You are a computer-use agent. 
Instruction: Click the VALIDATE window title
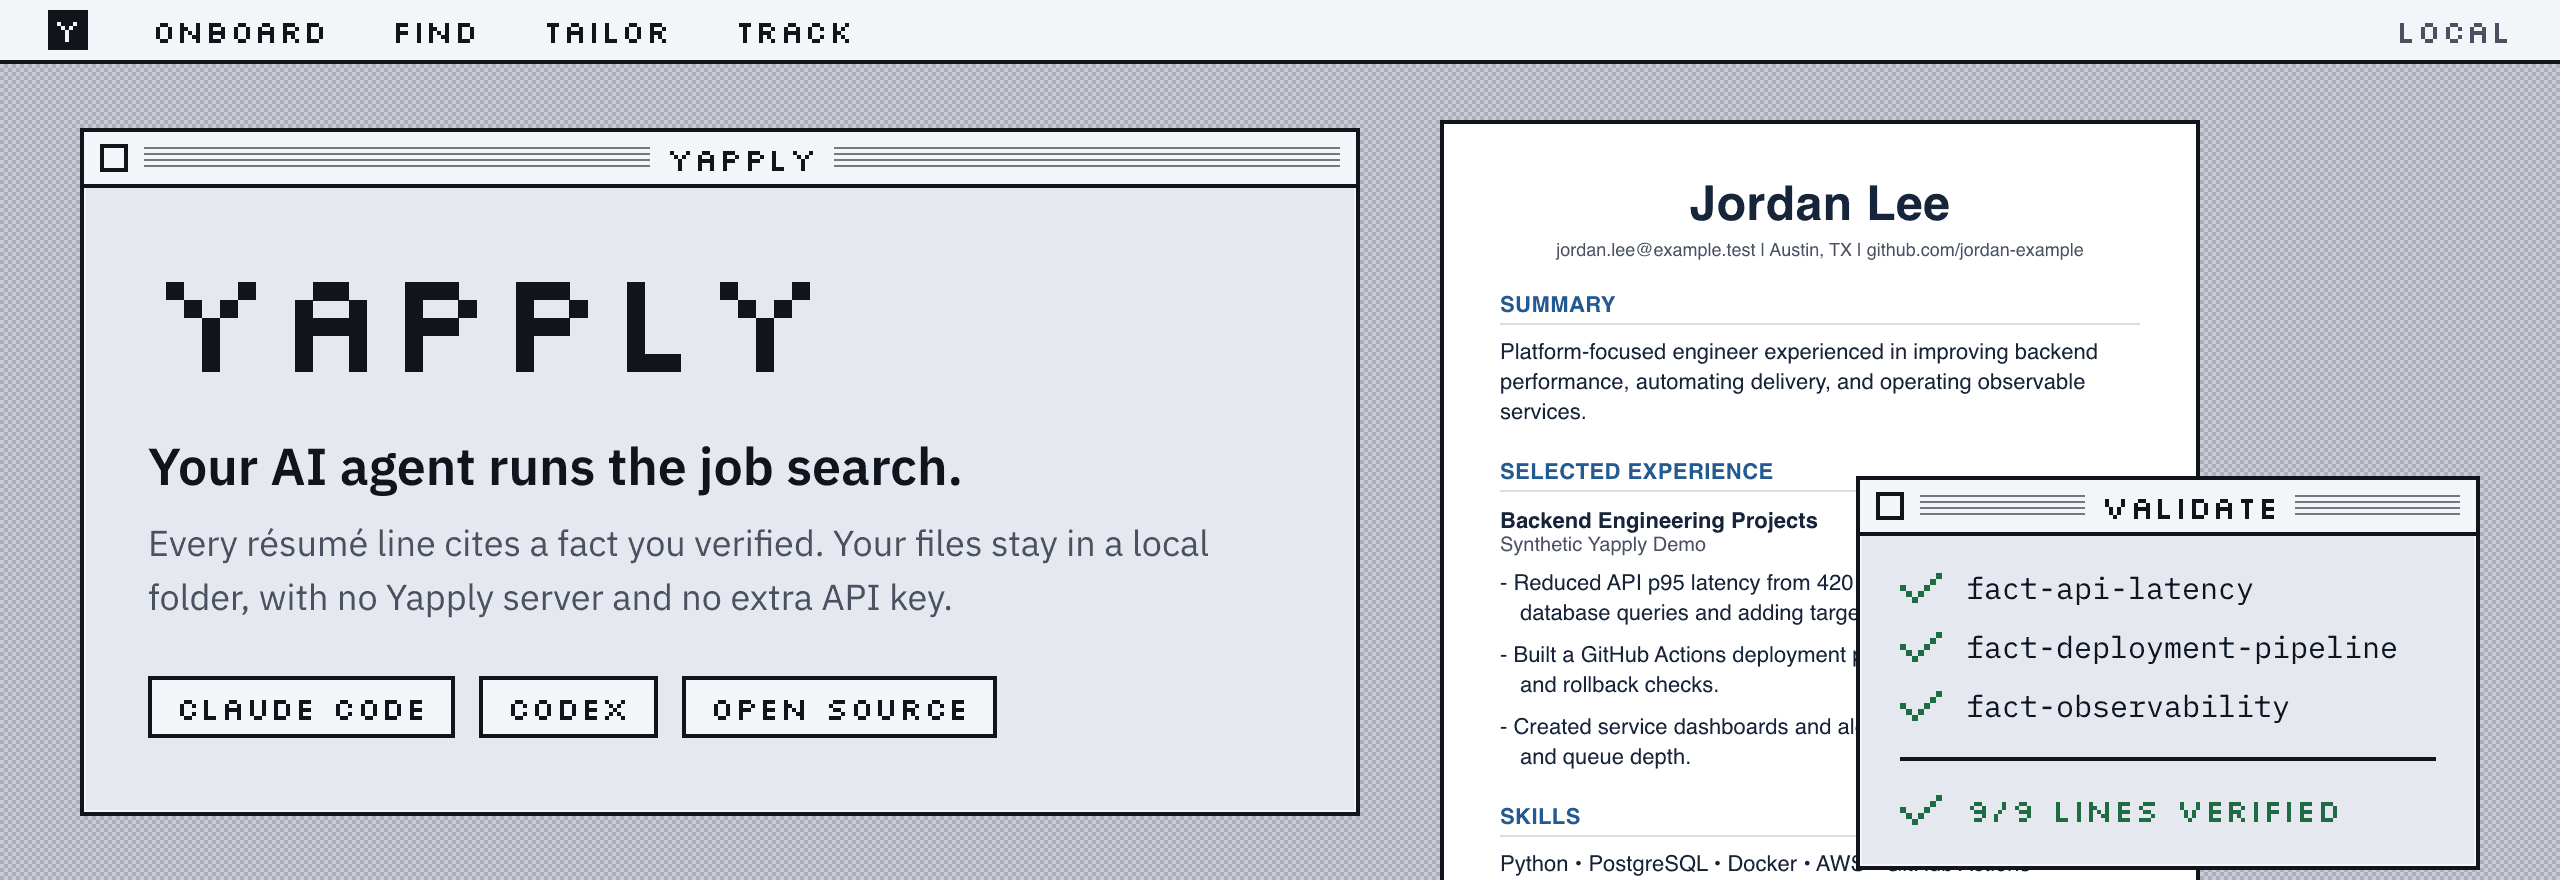coord(2190,509)
